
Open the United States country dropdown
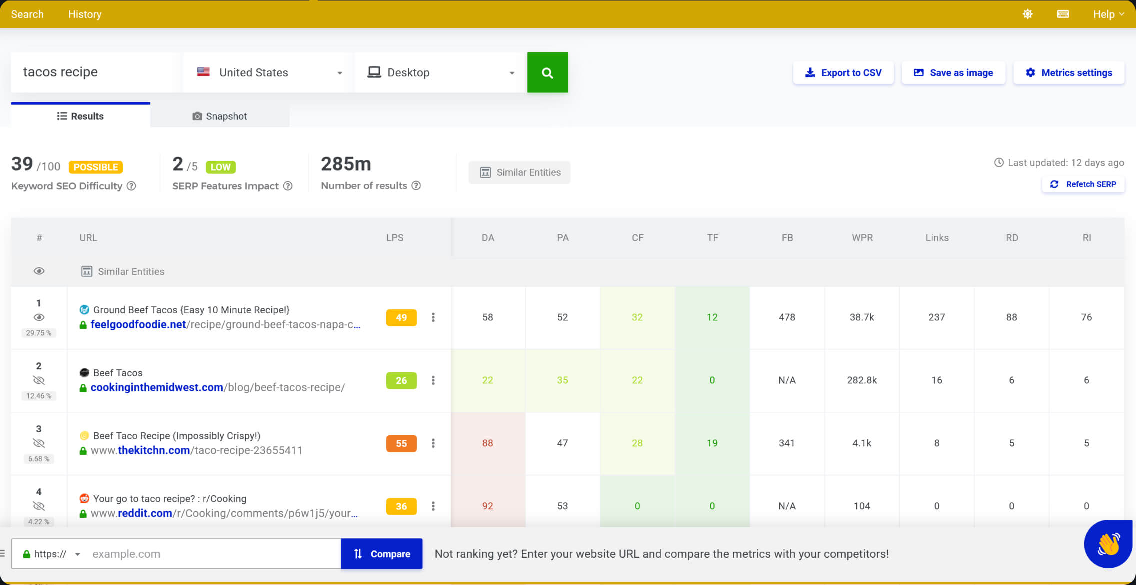click(268, 73)
